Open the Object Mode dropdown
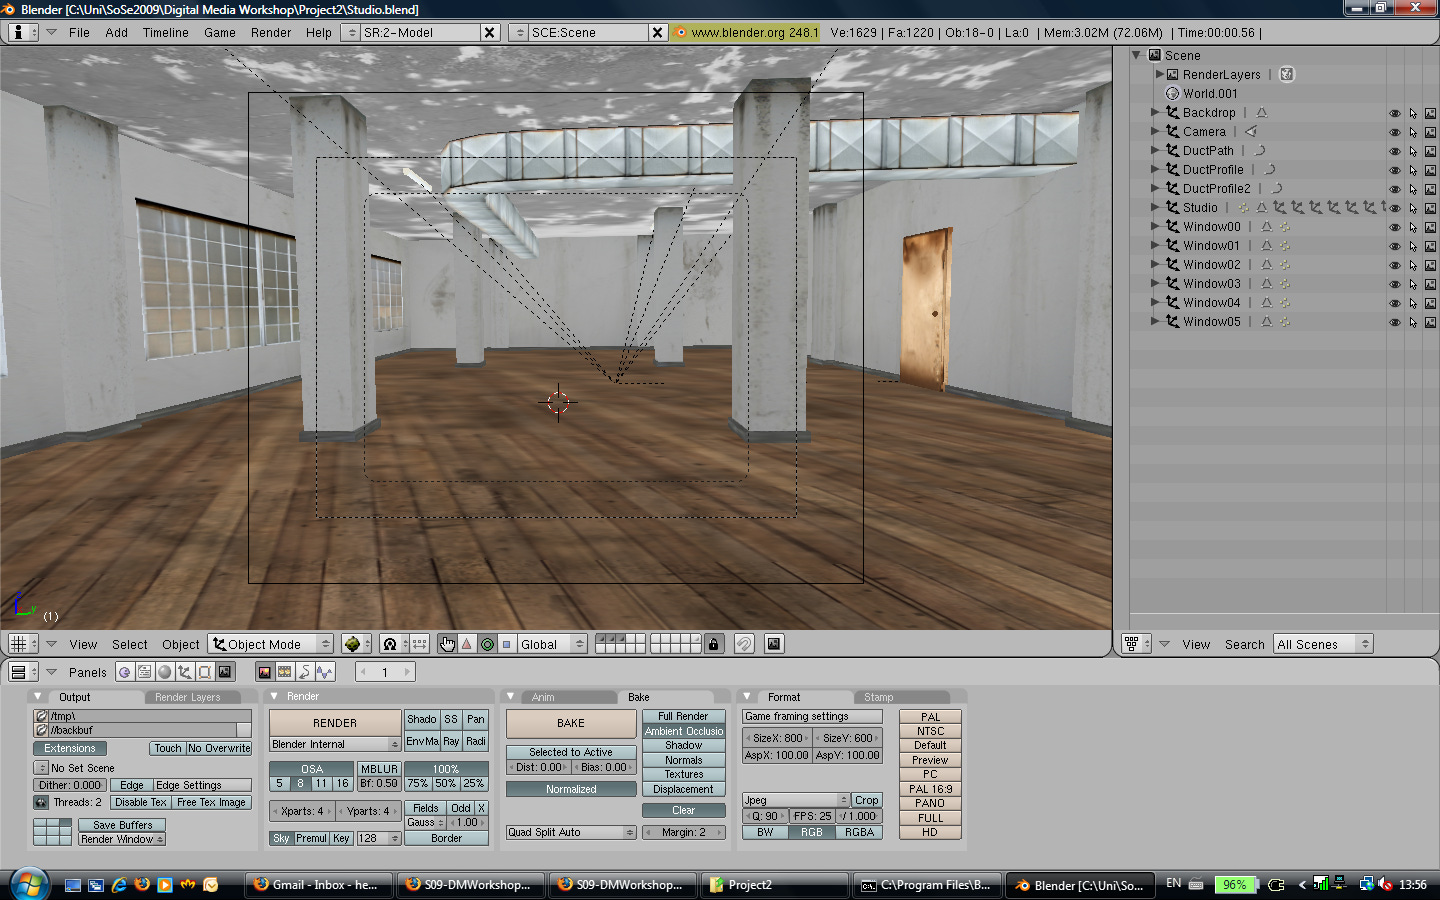Image resolution: width=1440 pixels, height=900 pixels. (x=270, y=644)
